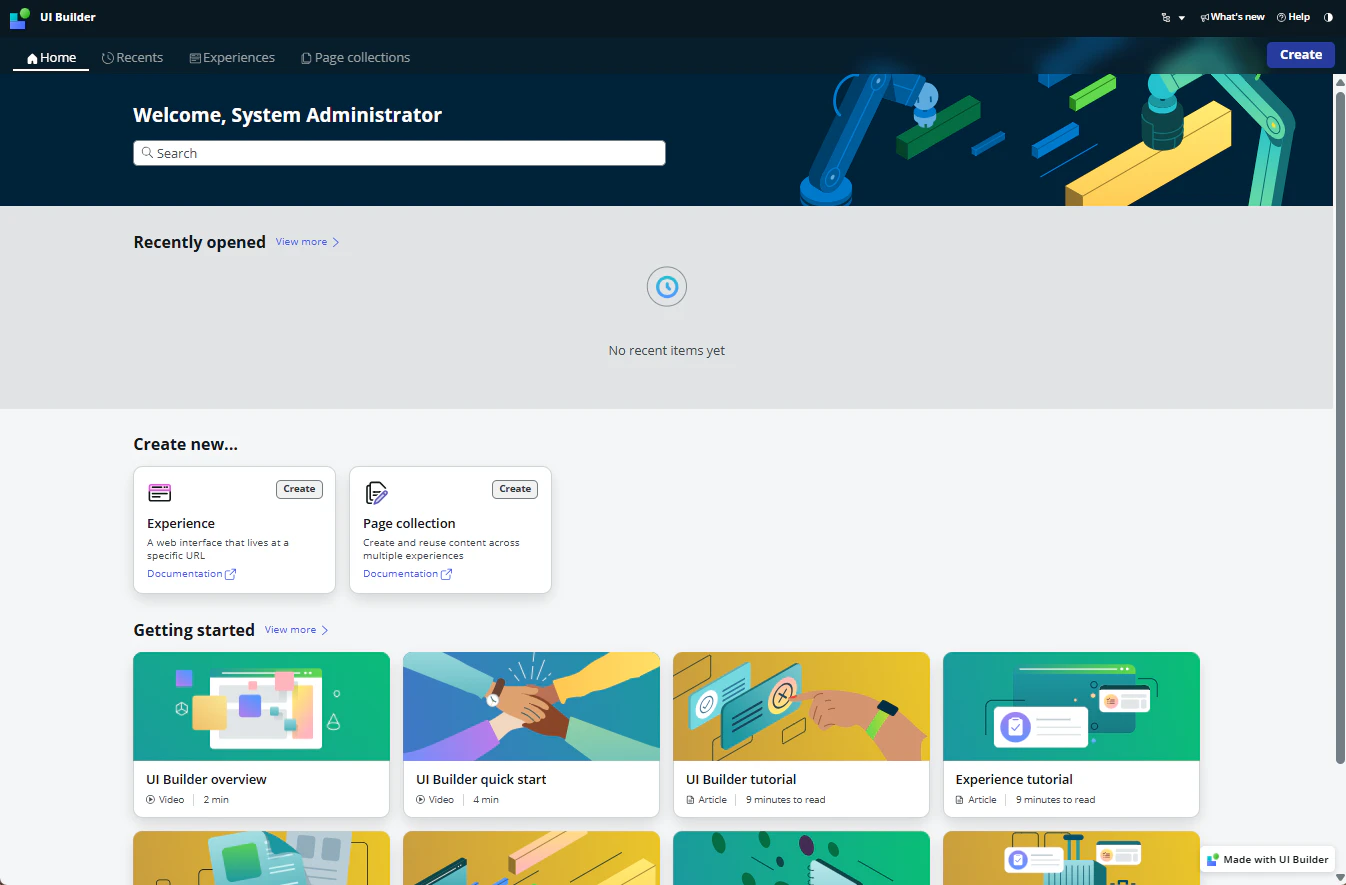Click the Made with UI Builder badge
Screen dimensions: 1346x885
pyautogui.click(x=1267, y=859)
